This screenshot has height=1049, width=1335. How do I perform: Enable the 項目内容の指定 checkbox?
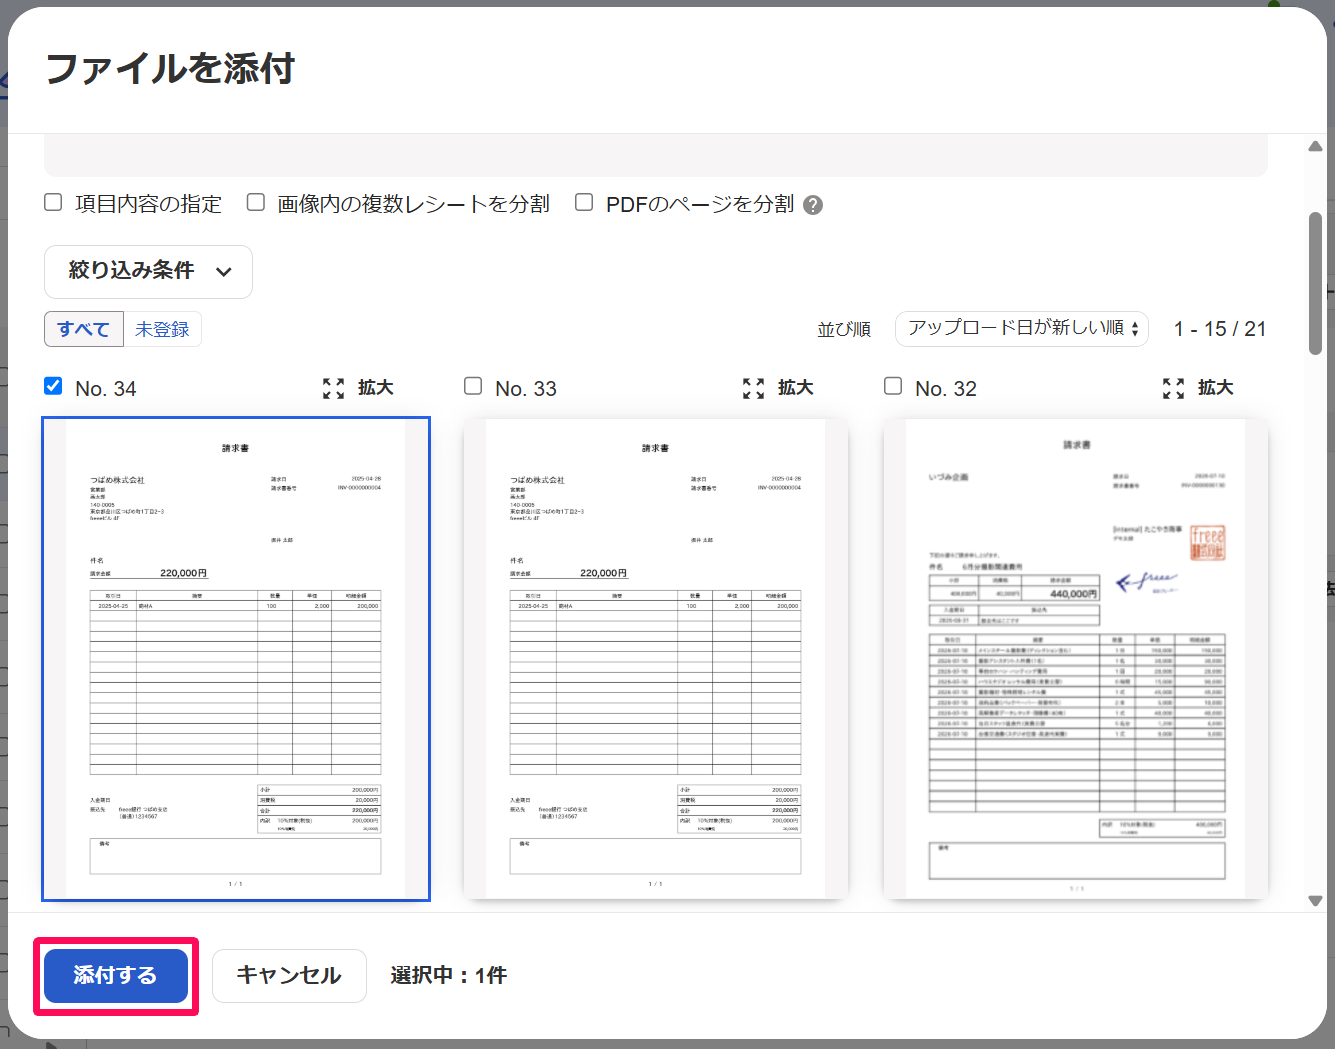pyautogui.click(x=54, y=202)
